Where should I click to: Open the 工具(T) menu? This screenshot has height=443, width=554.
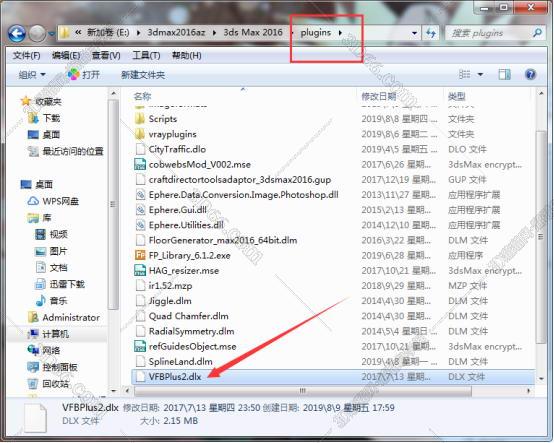(x=146, y=55)
